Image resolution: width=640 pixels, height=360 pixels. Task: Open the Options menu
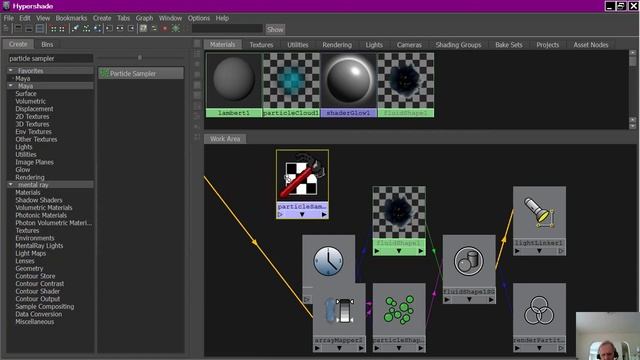(x=199, y=18)
